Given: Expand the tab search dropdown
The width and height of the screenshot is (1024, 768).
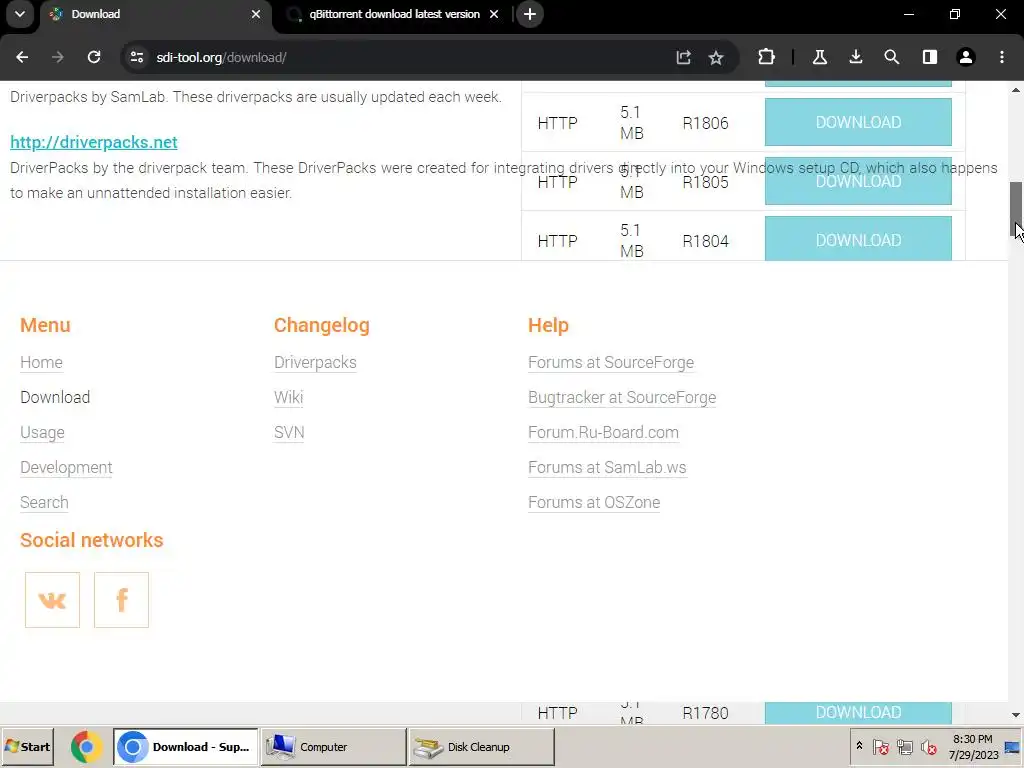Looking at the screenshot, I should click(20, 14).
